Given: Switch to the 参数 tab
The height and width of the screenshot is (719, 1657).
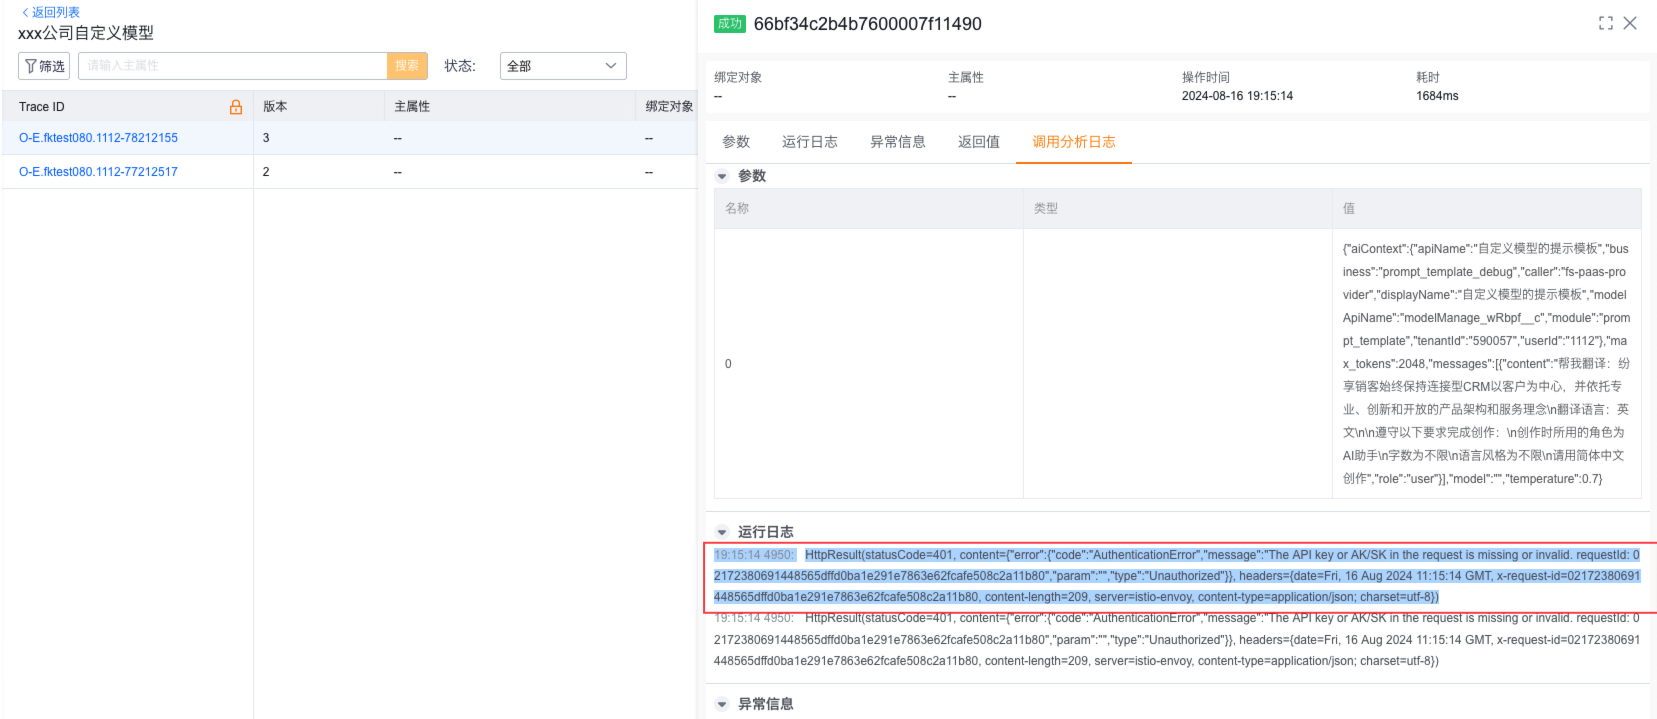Looking at the screenshot, I should tap(736, 142).
